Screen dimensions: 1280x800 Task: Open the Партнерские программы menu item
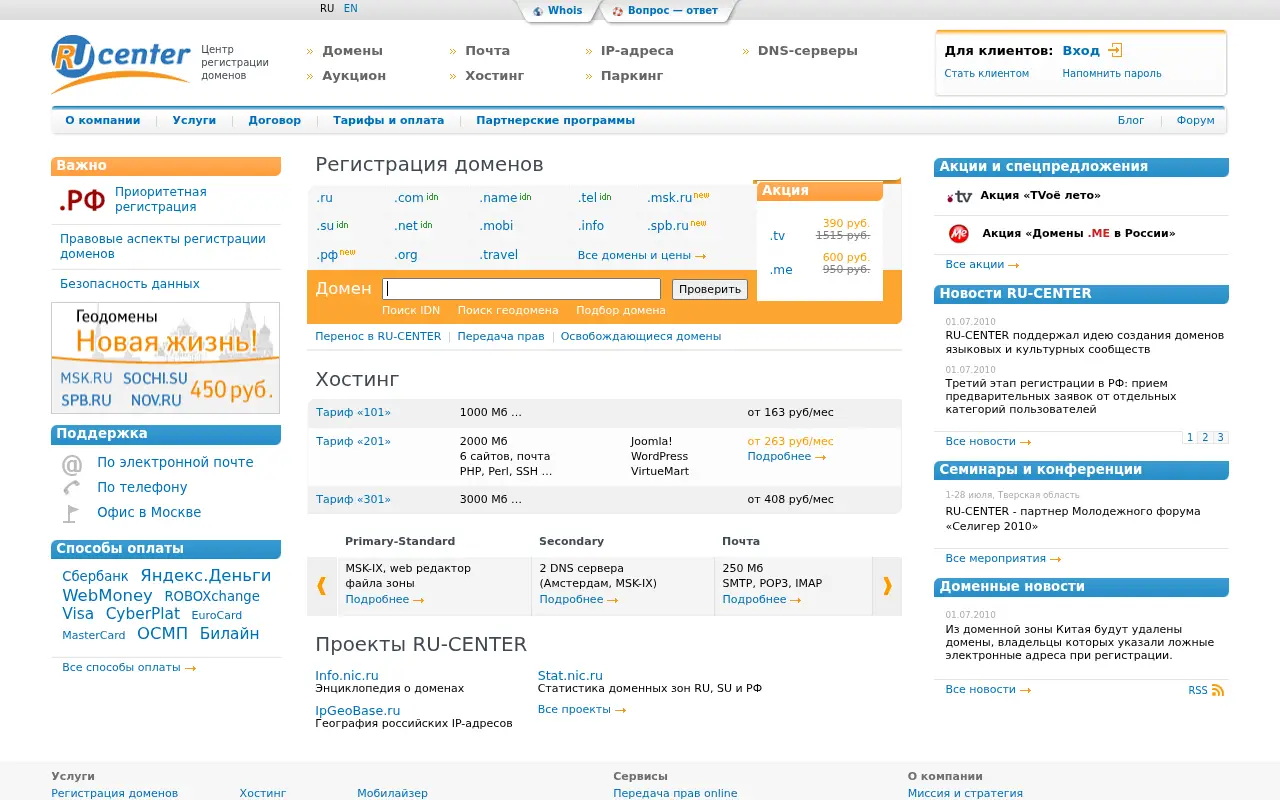click(x=555, y=121)
